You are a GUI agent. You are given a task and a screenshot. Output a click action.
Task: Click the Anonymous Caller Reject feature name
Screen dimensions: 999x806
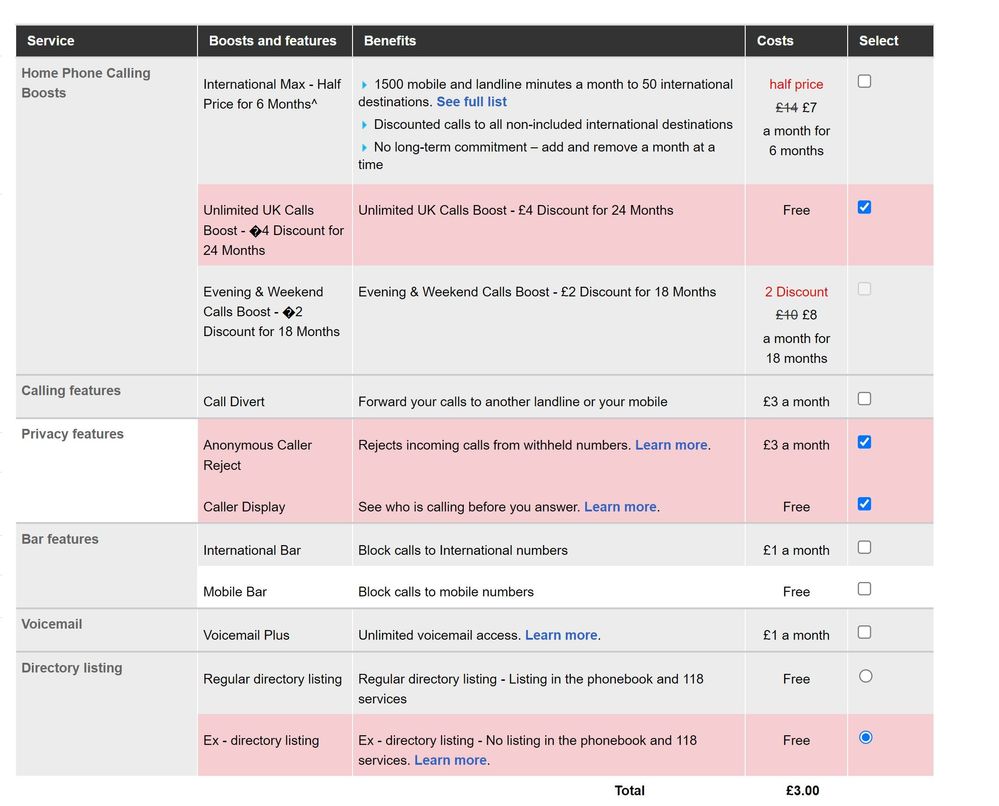coord(257,455)
